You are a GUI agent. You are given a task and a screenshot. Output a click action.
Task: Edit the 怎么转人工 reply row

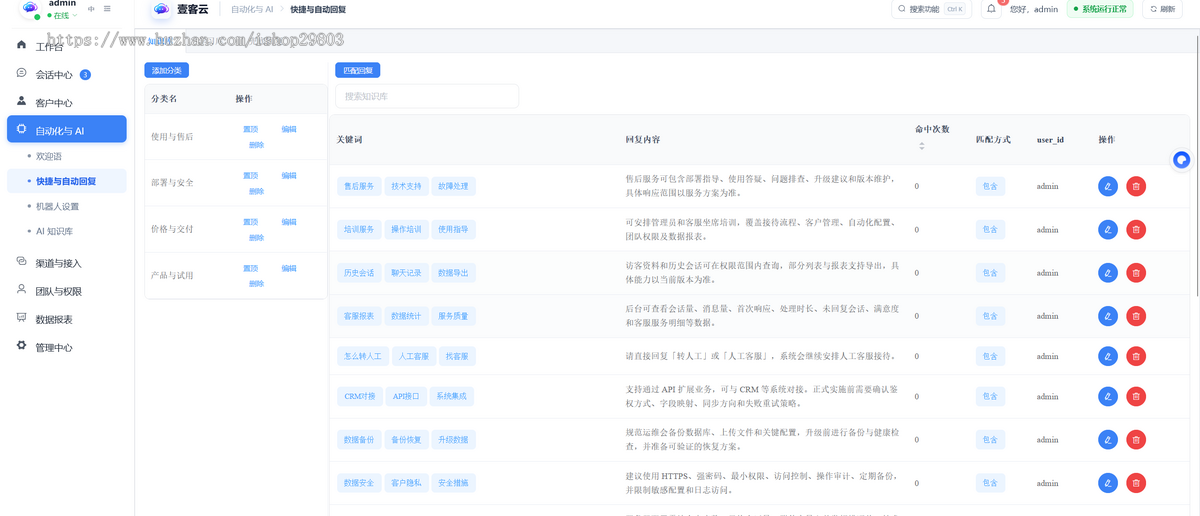point(1107,356)
